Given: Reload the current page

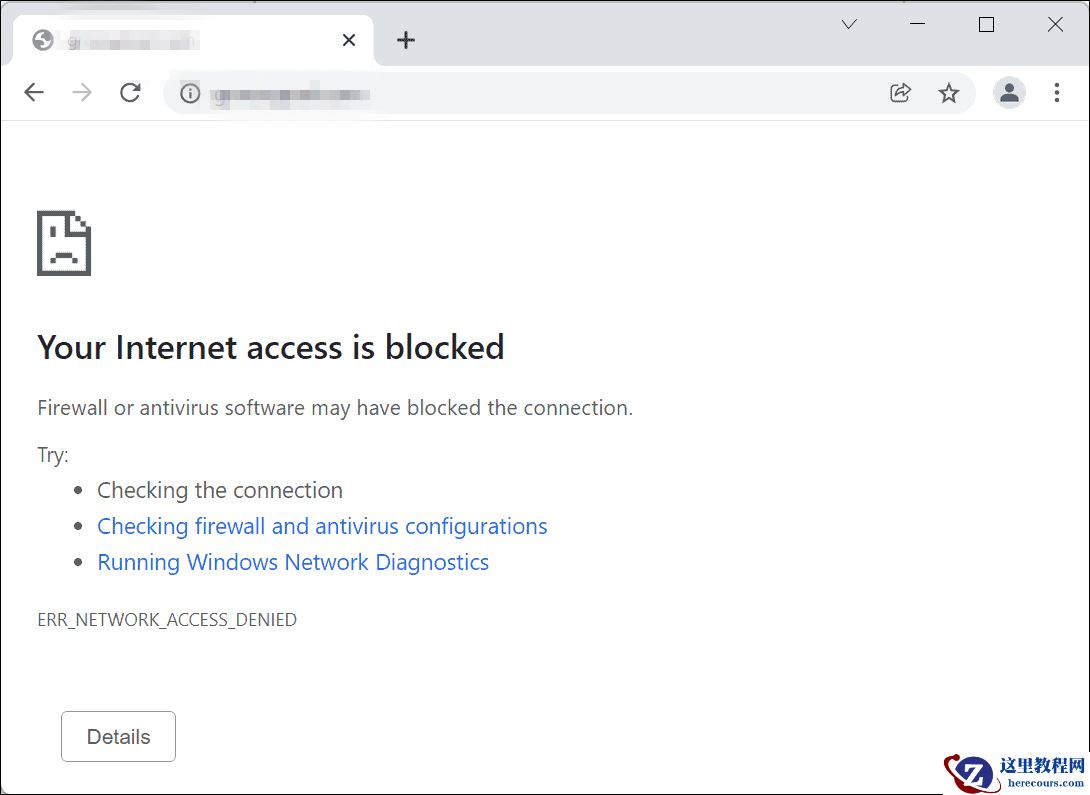Looking at the screenshot, I should pyautogui.click(x=130, y=92).
